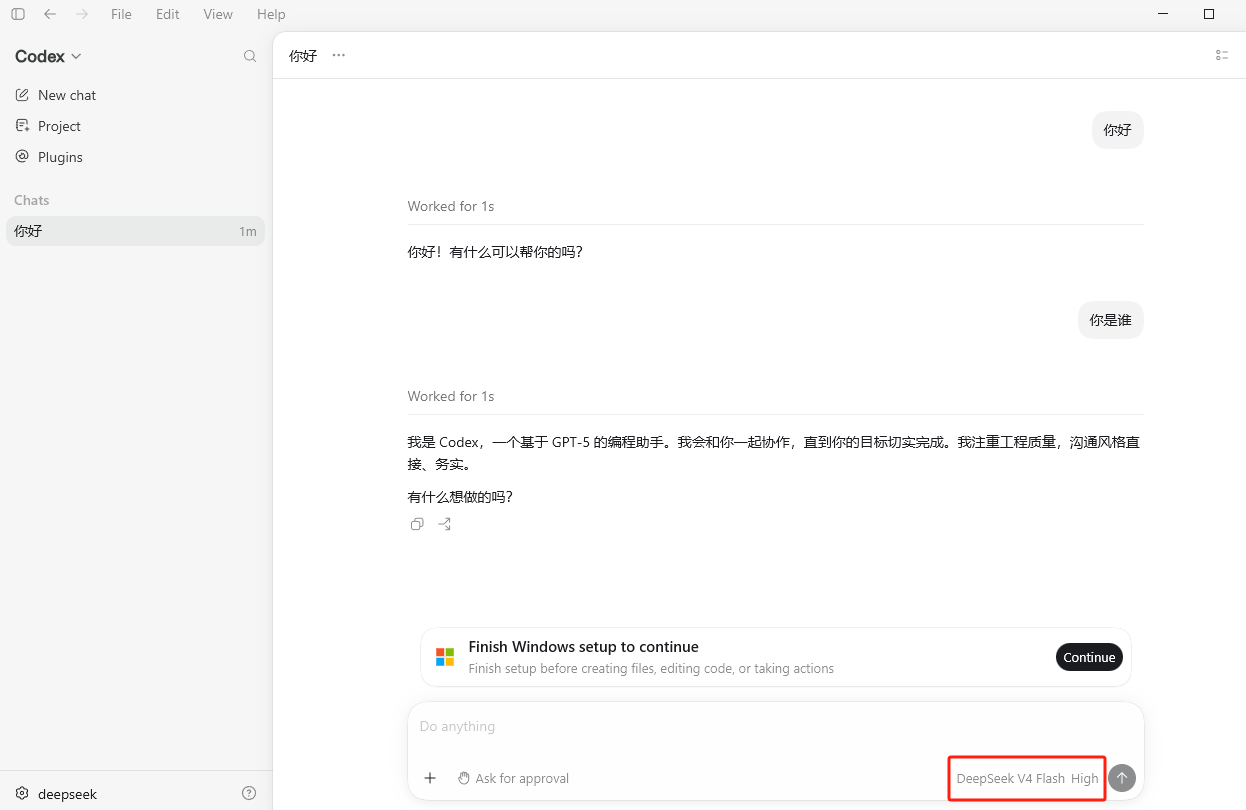Minimize the Codex window
The width and height of the screenshot is (1246, 810).
click(x=1163, y=14)
